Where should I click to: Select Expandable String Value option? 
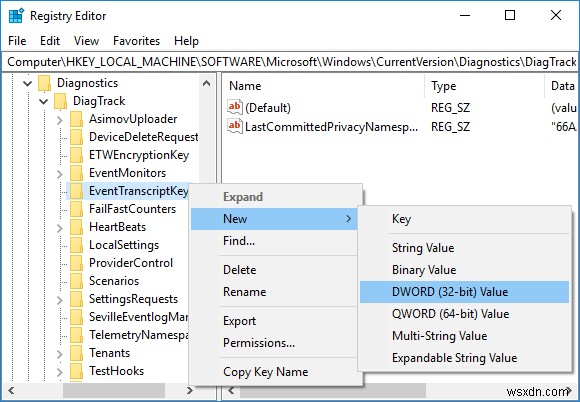(x=464, y=358)
